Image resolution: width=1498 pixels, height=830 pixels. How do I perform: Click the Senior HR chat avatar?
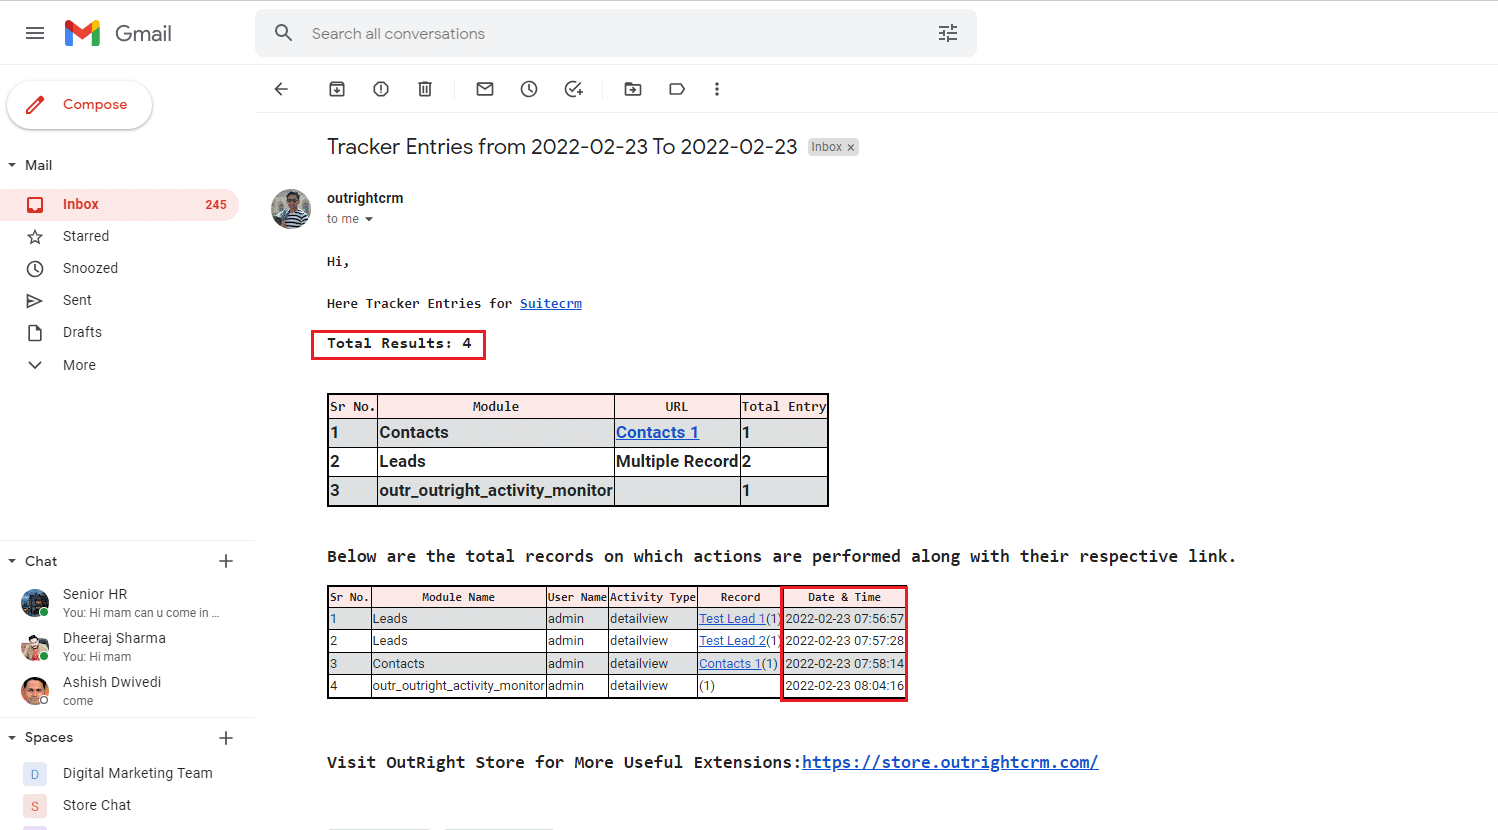[x=35, y=603]
